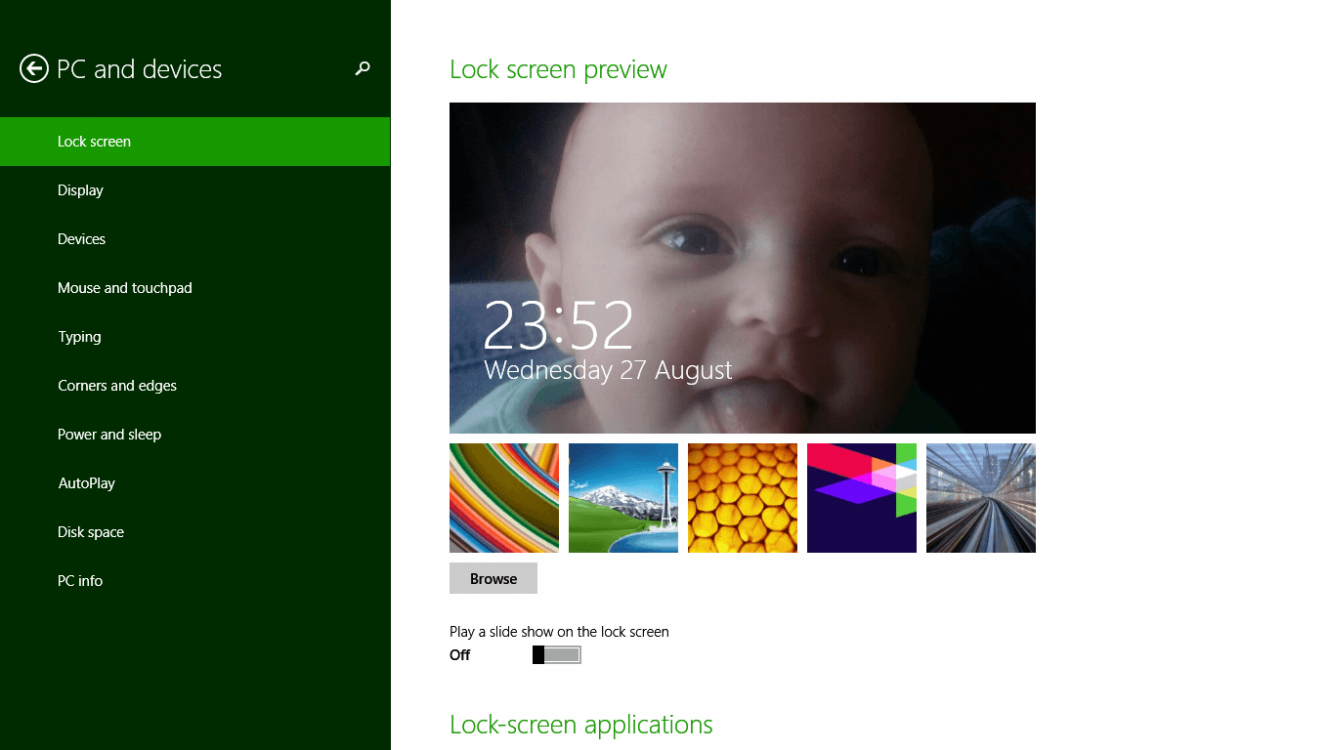Click the Off label beside the slideshow switch
Screen dimensions: 1329x750
(460, 655)
